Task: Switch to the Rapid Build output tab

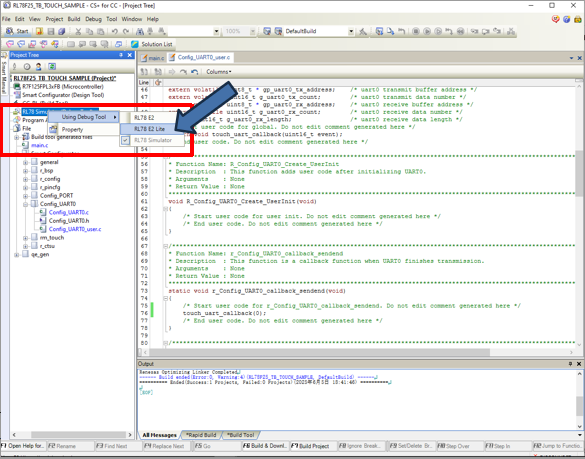Action: click(x=201, y=435)
